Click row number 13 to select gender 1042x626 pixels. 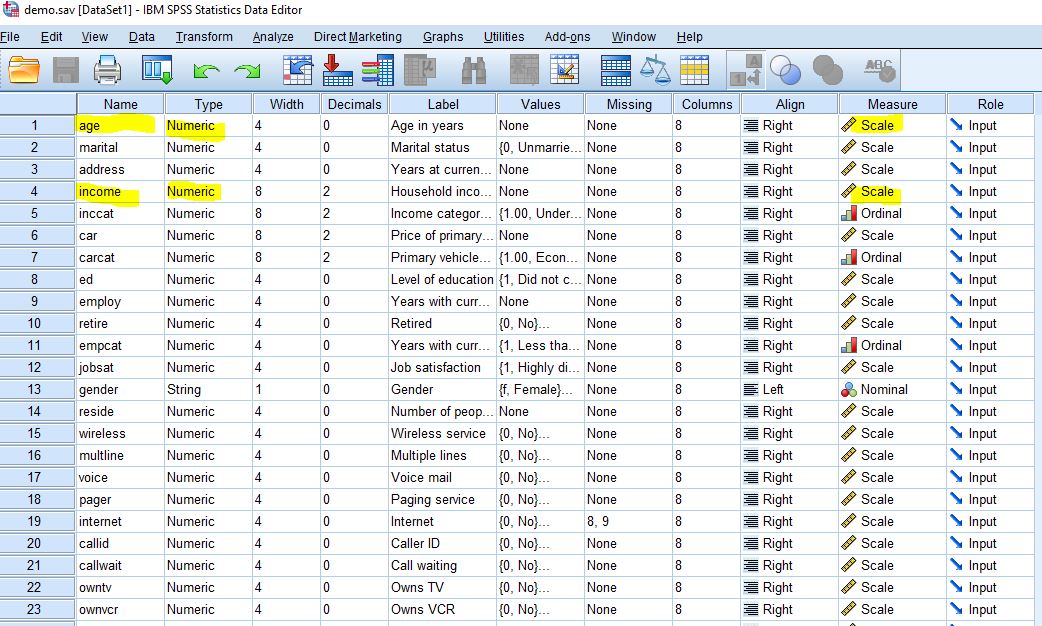(37, 389)
